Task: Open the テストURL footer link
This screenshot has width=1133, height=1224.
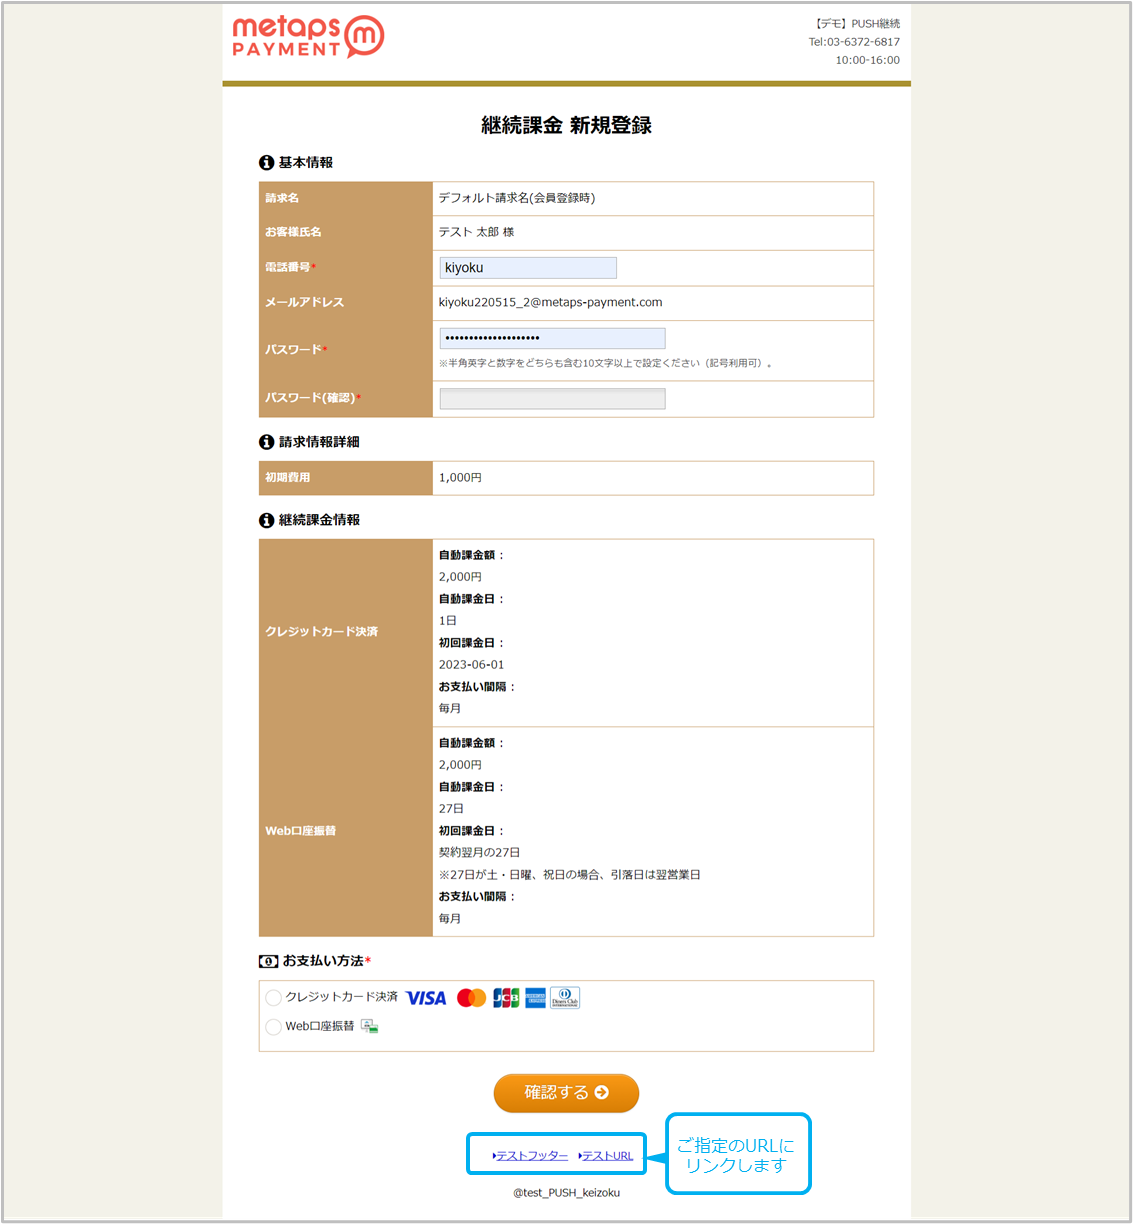Action: point(607,1156)
